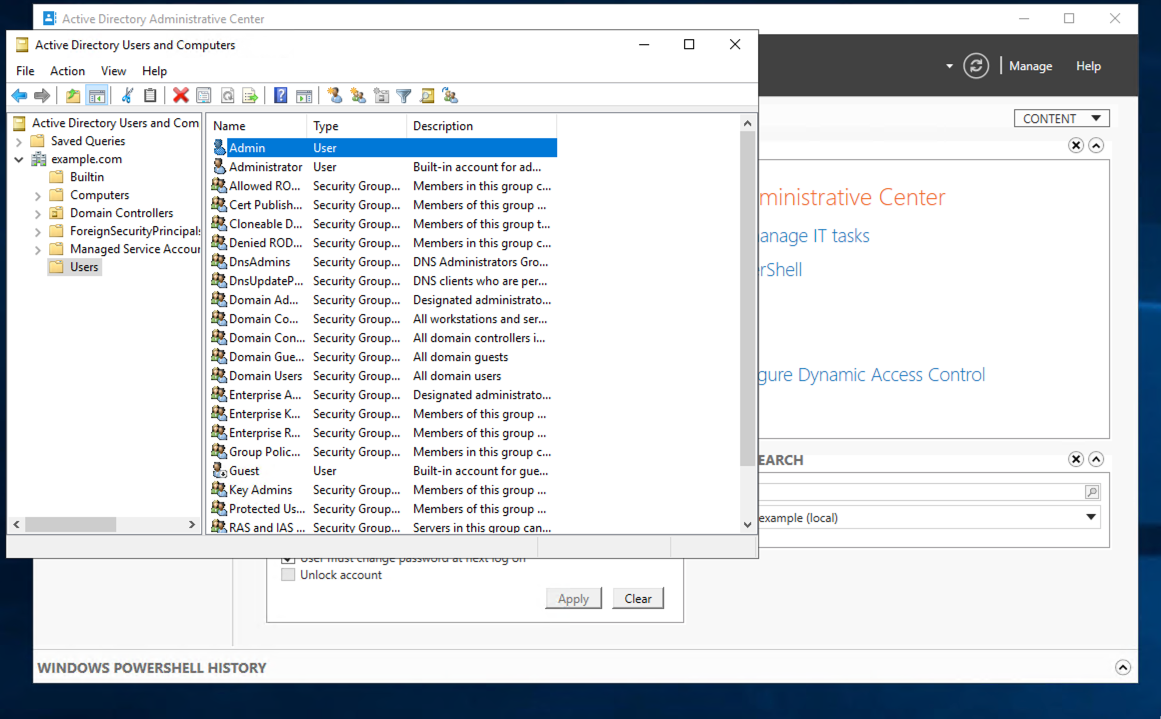Open the Help menu in Users and Computers
1161x719 pixels.
(154, 71)
